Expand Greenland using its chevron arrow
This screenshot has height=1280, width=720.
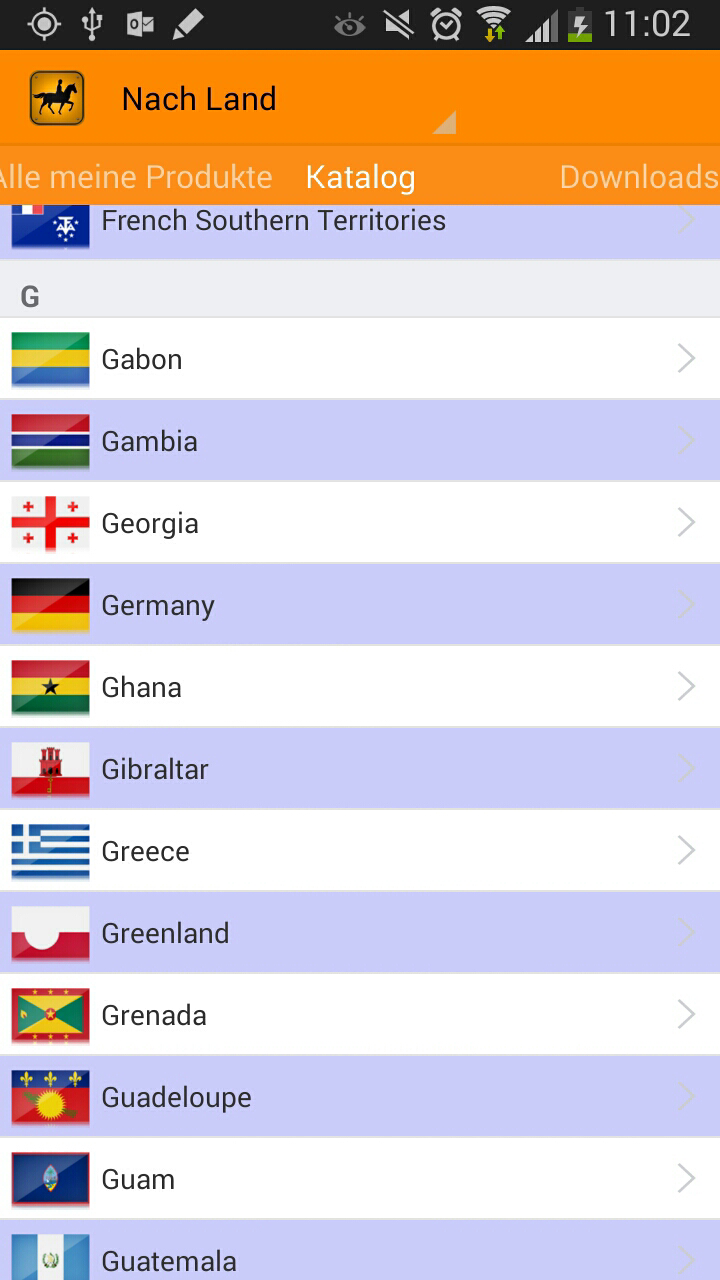point(686,933)
